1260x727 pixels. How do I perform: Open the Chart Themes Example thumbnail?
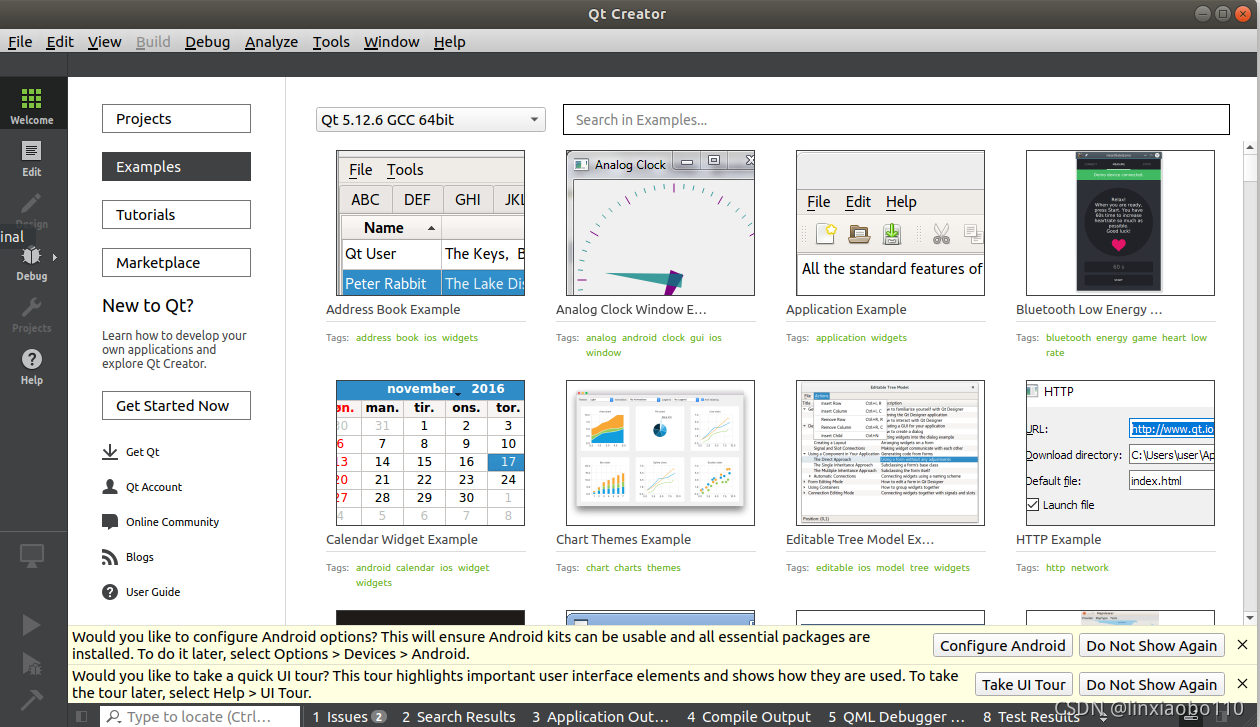click(x=660, y=453)
